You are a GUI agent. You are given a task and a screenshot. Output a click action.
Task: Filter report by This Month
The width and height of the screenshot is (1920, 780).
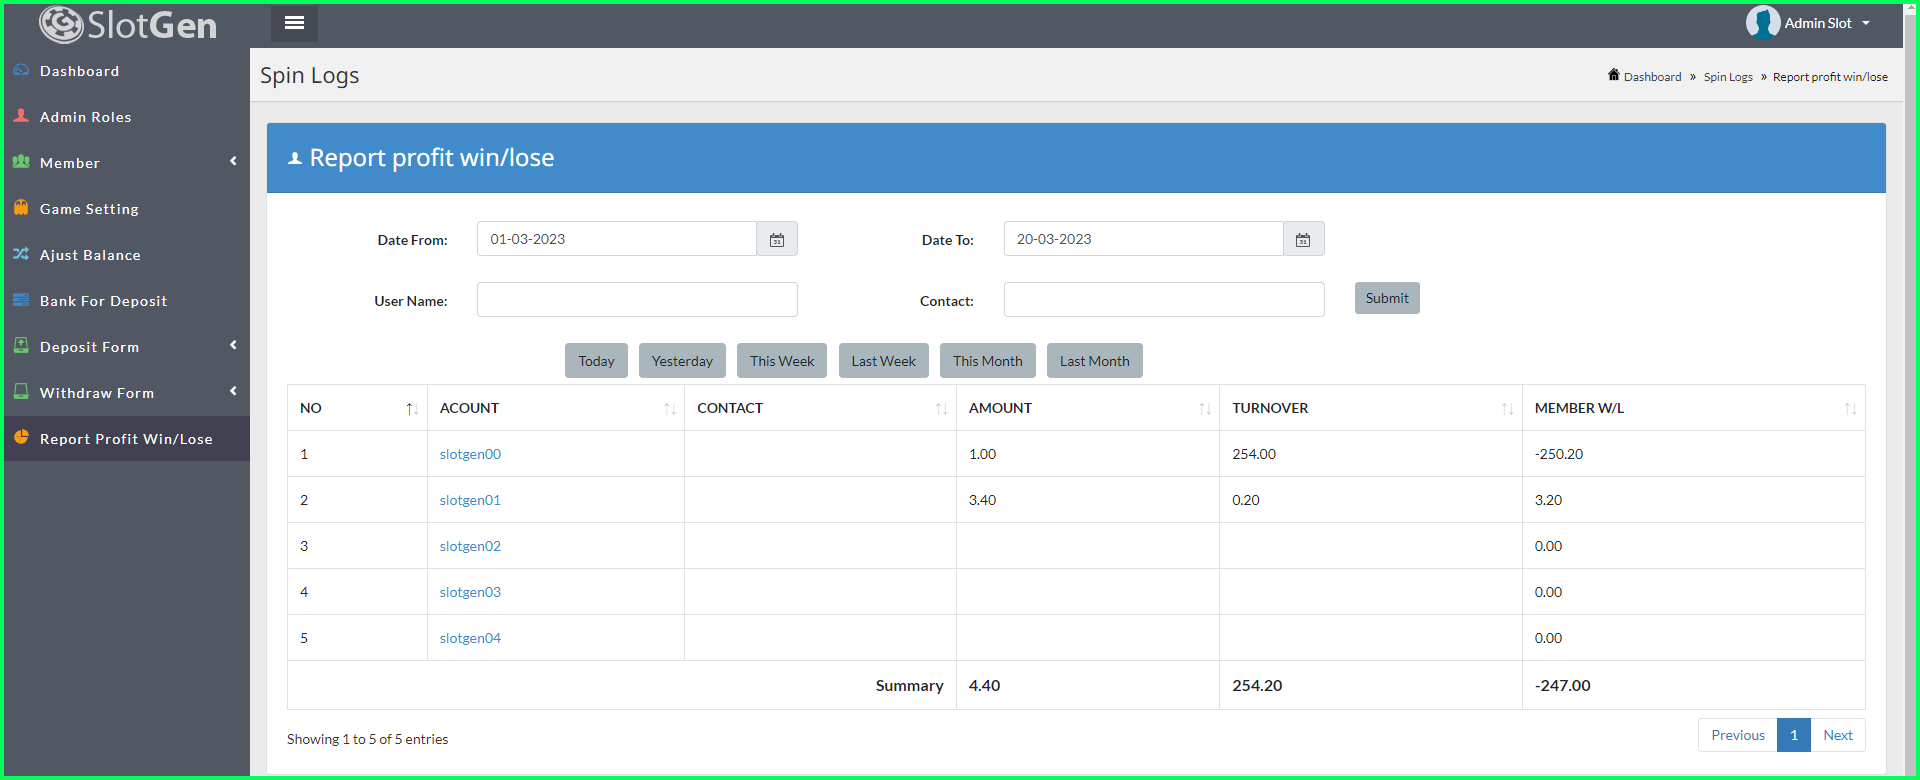coord(988,361)
